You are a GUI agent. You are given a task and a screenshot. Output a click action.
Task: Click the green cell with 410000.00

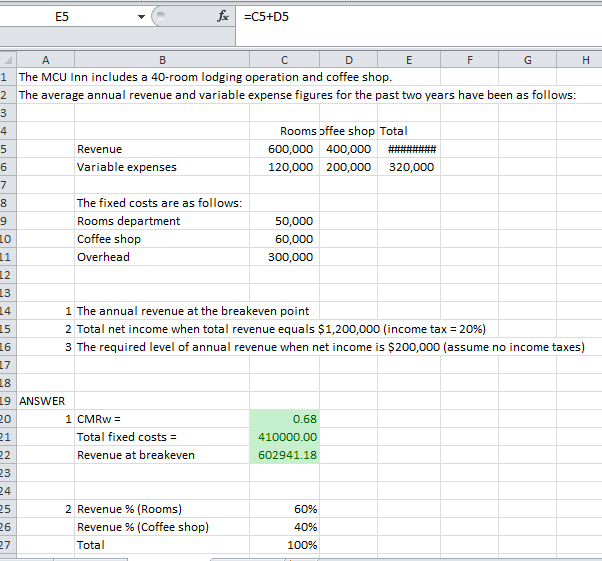[284, 437]
